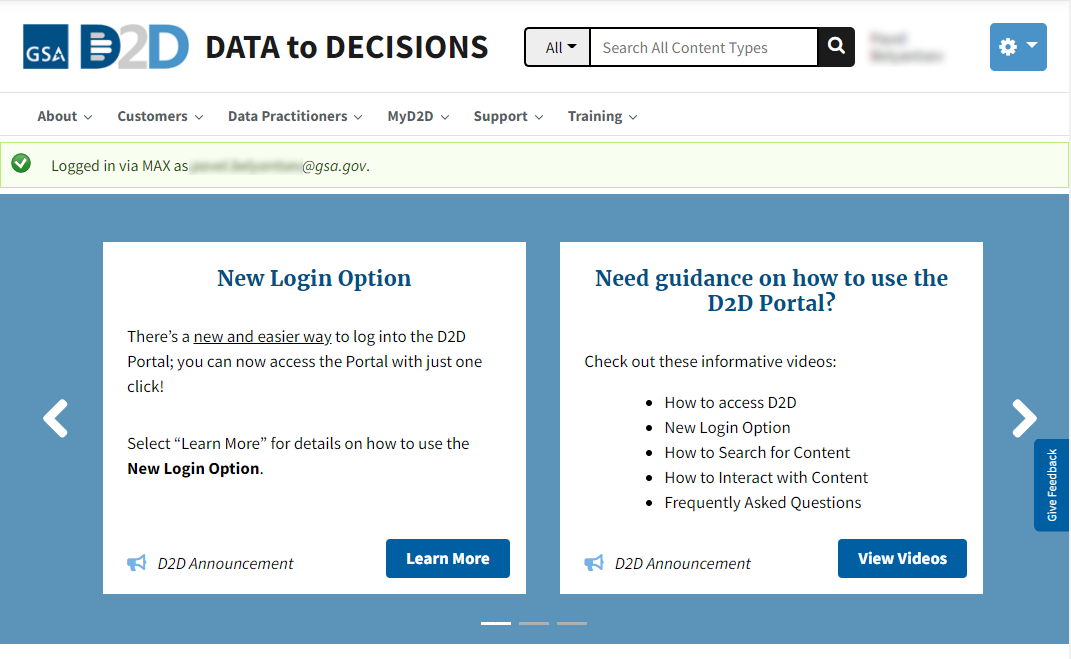Click the magnifying glass search button
Screen dimensions: 1071x659
click(836, 47)
